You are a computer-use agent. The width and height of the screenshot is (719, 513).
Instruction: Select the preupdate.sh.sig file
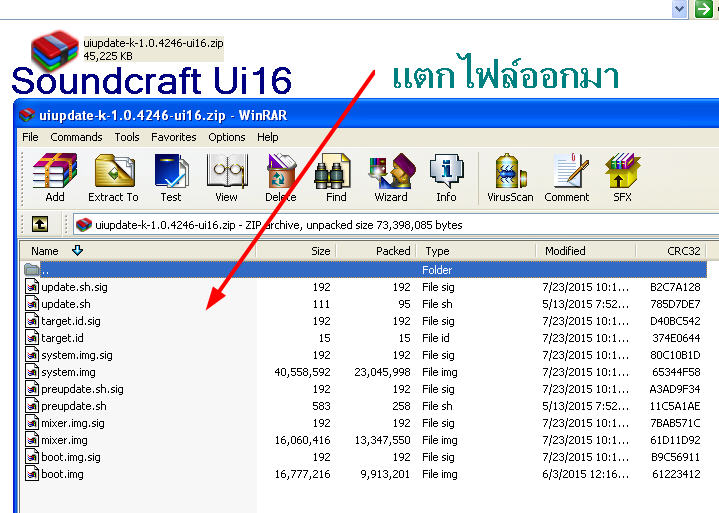click(365, 389)
